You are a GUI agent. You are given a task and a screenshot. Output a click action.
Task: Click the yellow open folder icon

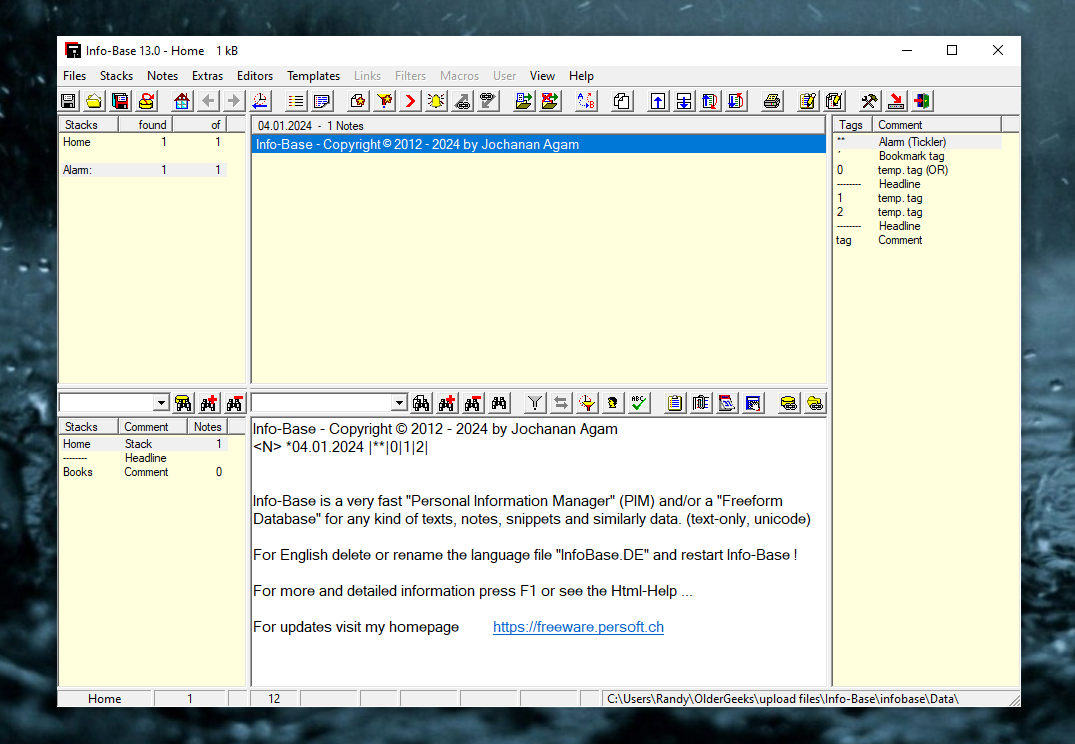[x=94, y=101]
